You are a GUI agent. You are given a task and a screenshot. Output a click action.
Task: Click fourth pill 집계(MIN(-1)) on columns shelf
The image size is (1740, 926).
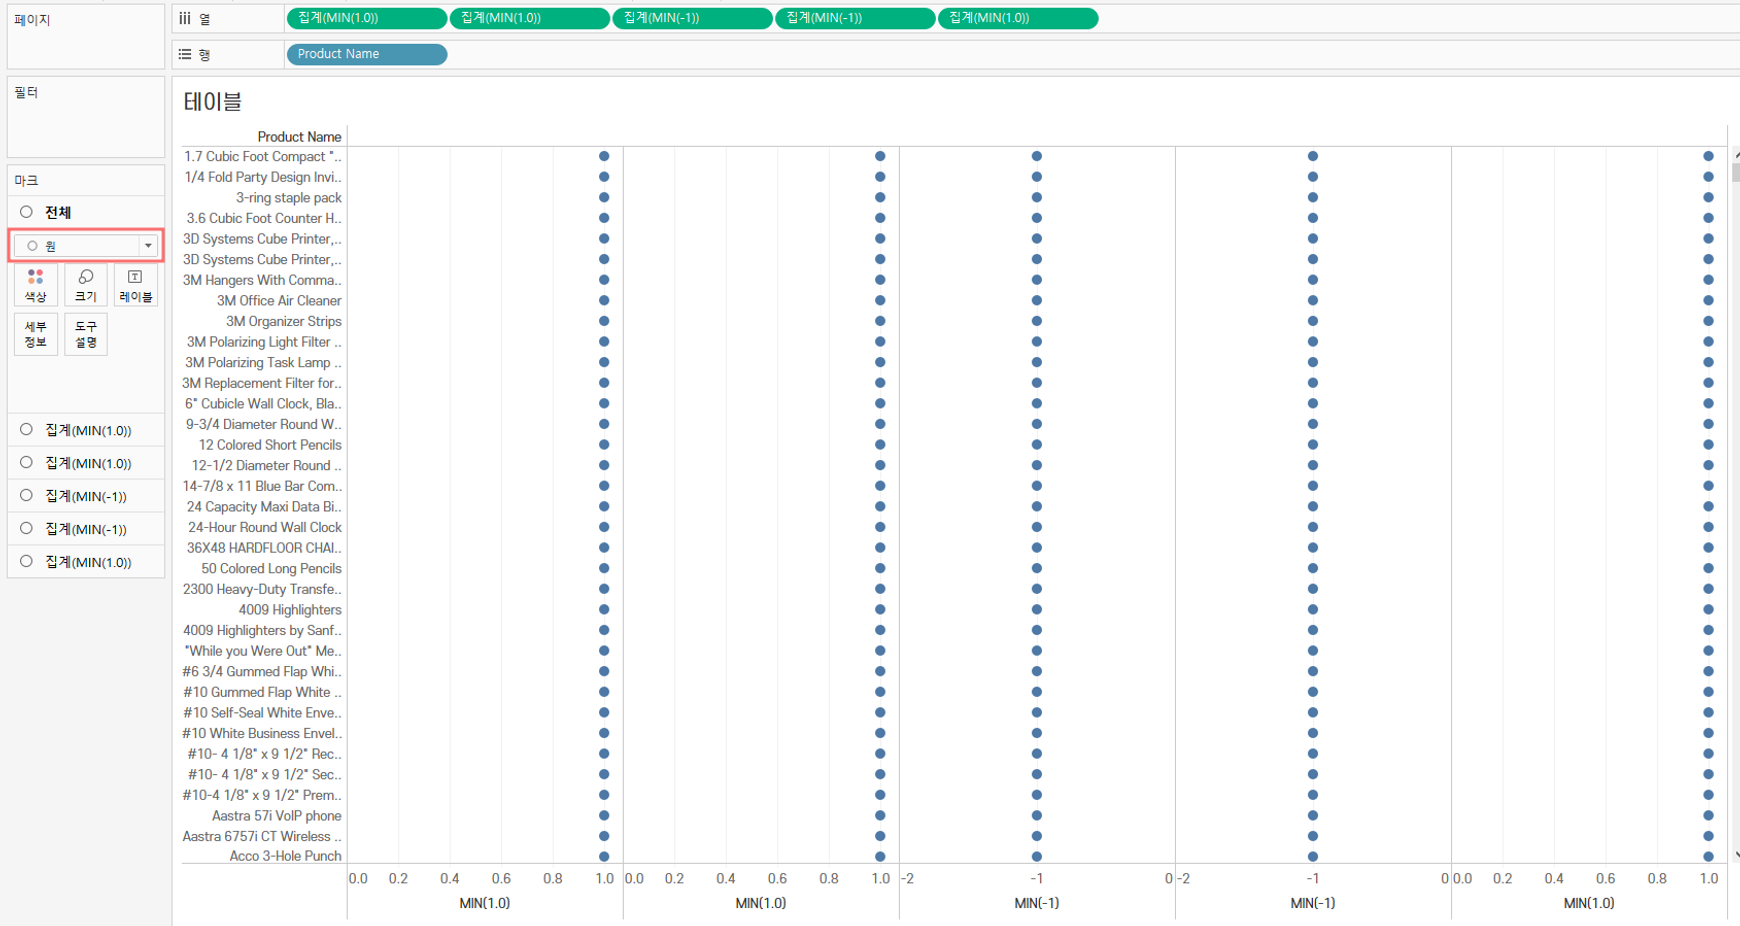(855, 18)
